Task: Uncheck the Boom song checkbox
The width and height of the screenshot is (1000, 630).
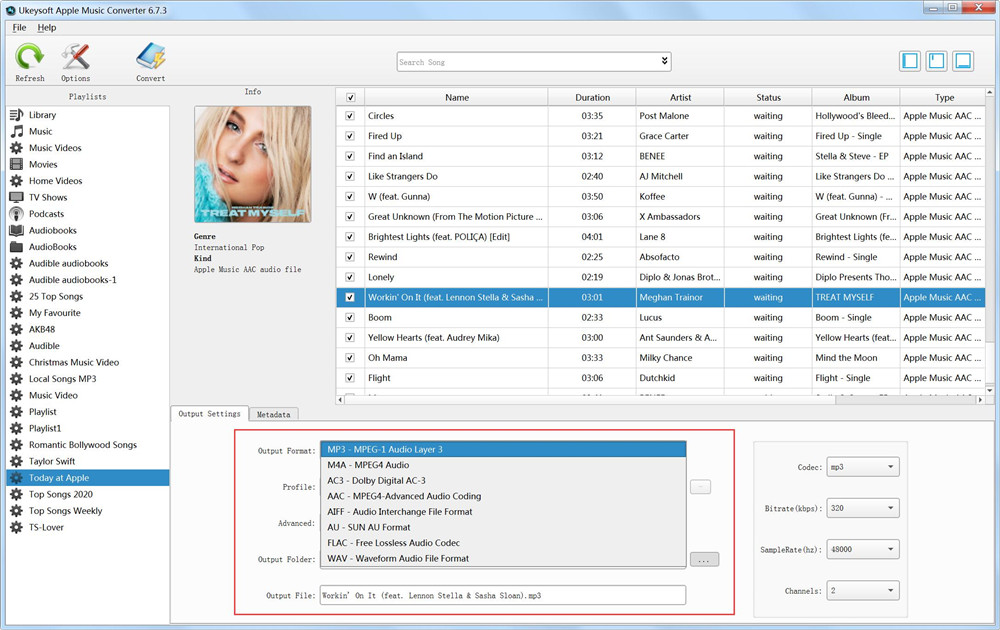Action: pyautogui.click(x=349, y=318)
